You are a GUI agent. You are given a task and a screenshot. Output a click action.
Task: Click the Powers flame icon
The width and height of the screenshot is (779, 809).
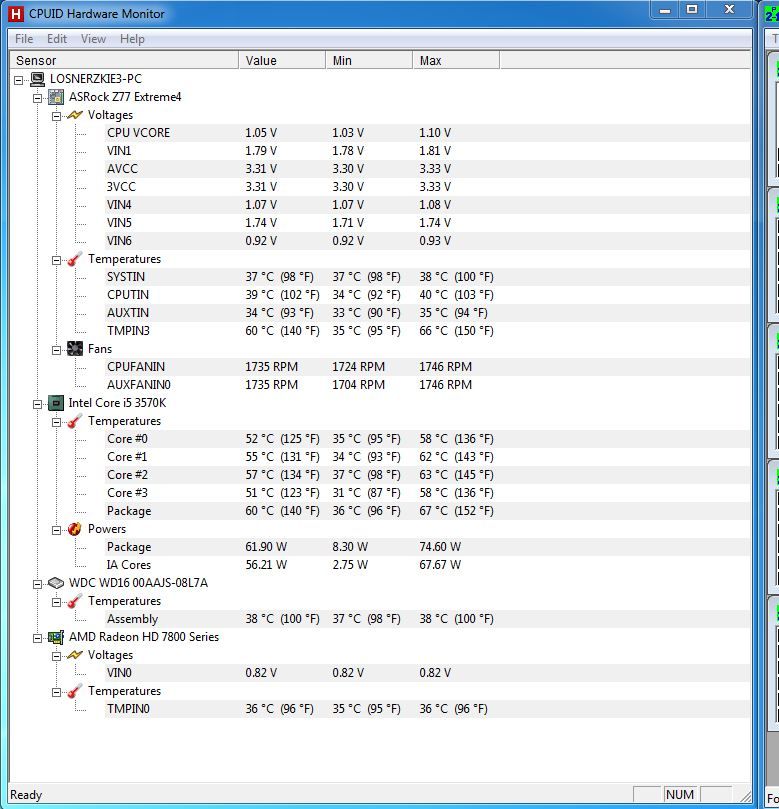[x=75, y=529]
